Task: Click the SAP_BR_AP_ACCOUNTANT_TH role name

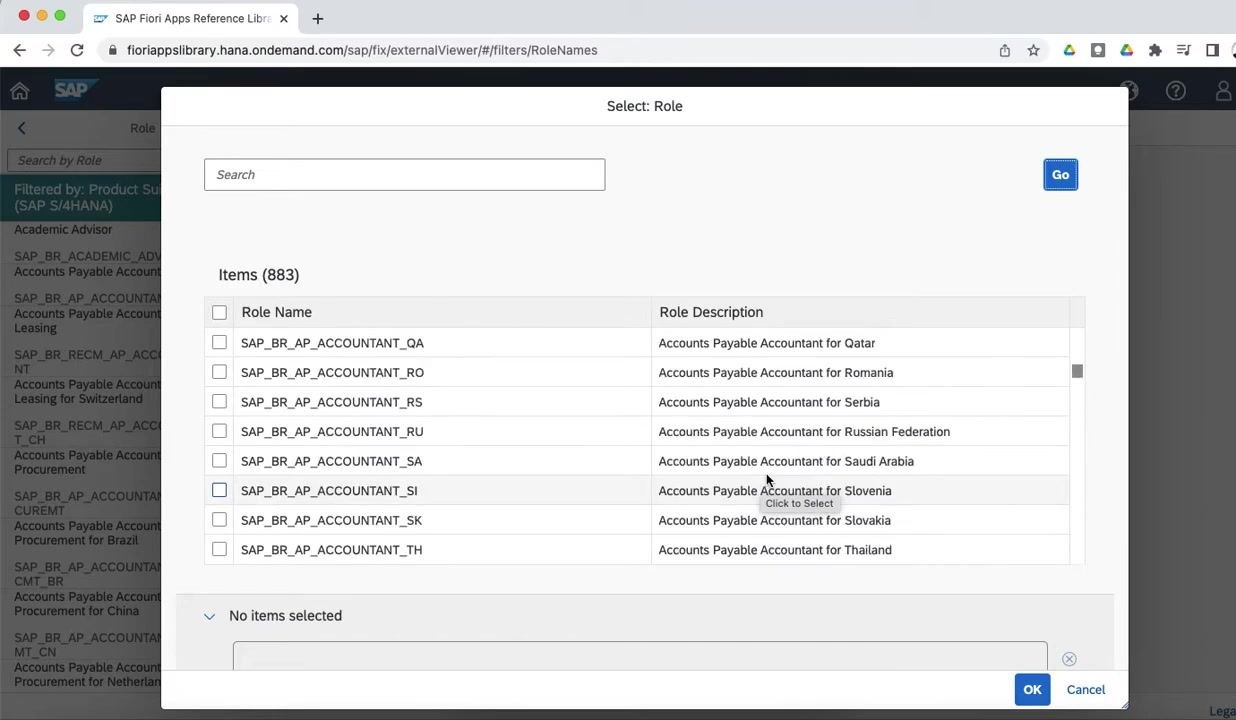Action: [331, 550]
